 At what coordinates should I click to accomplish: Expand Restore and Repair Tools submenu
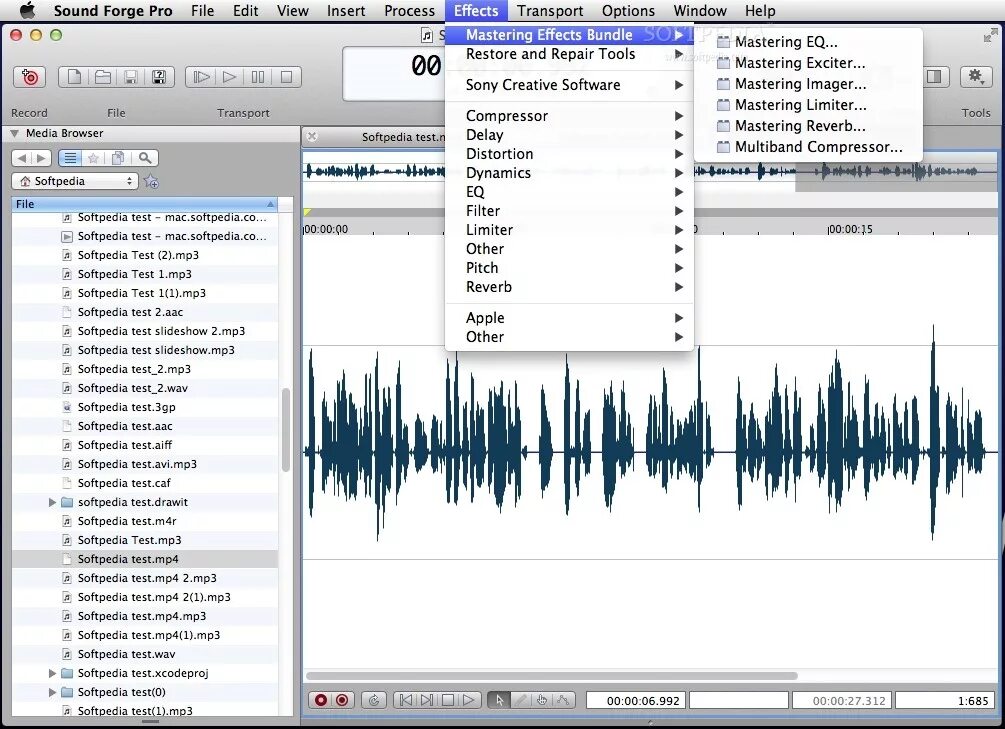(569, 54)
